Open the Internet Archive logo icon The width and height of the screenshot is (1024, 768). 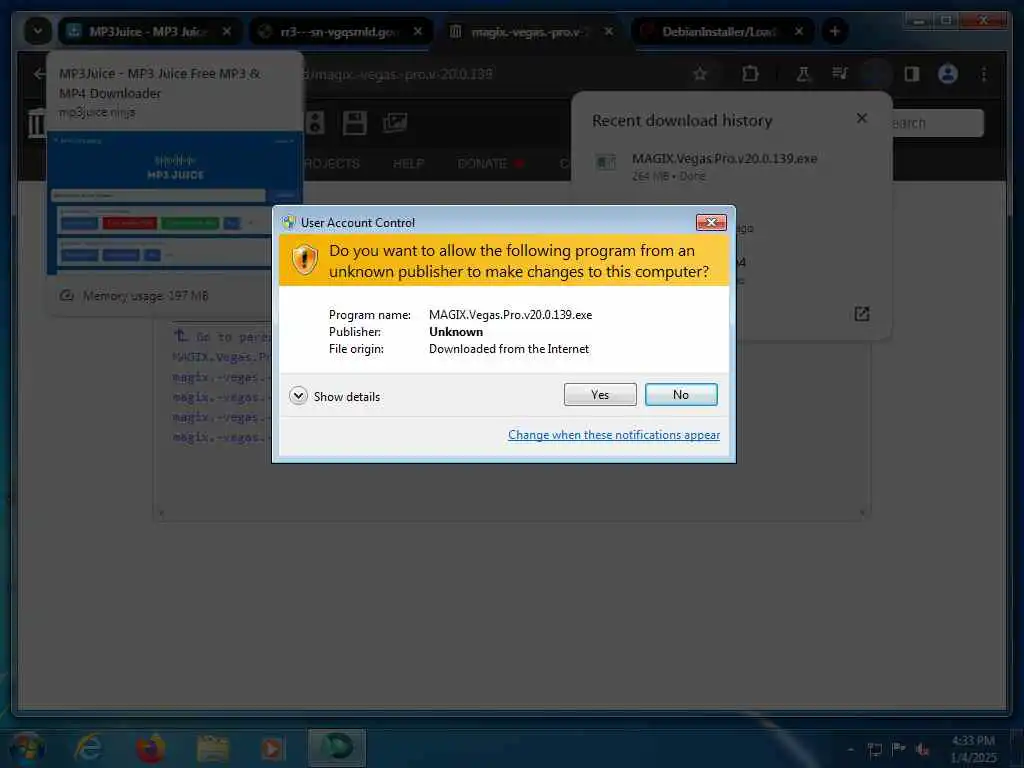coord(36,123)
